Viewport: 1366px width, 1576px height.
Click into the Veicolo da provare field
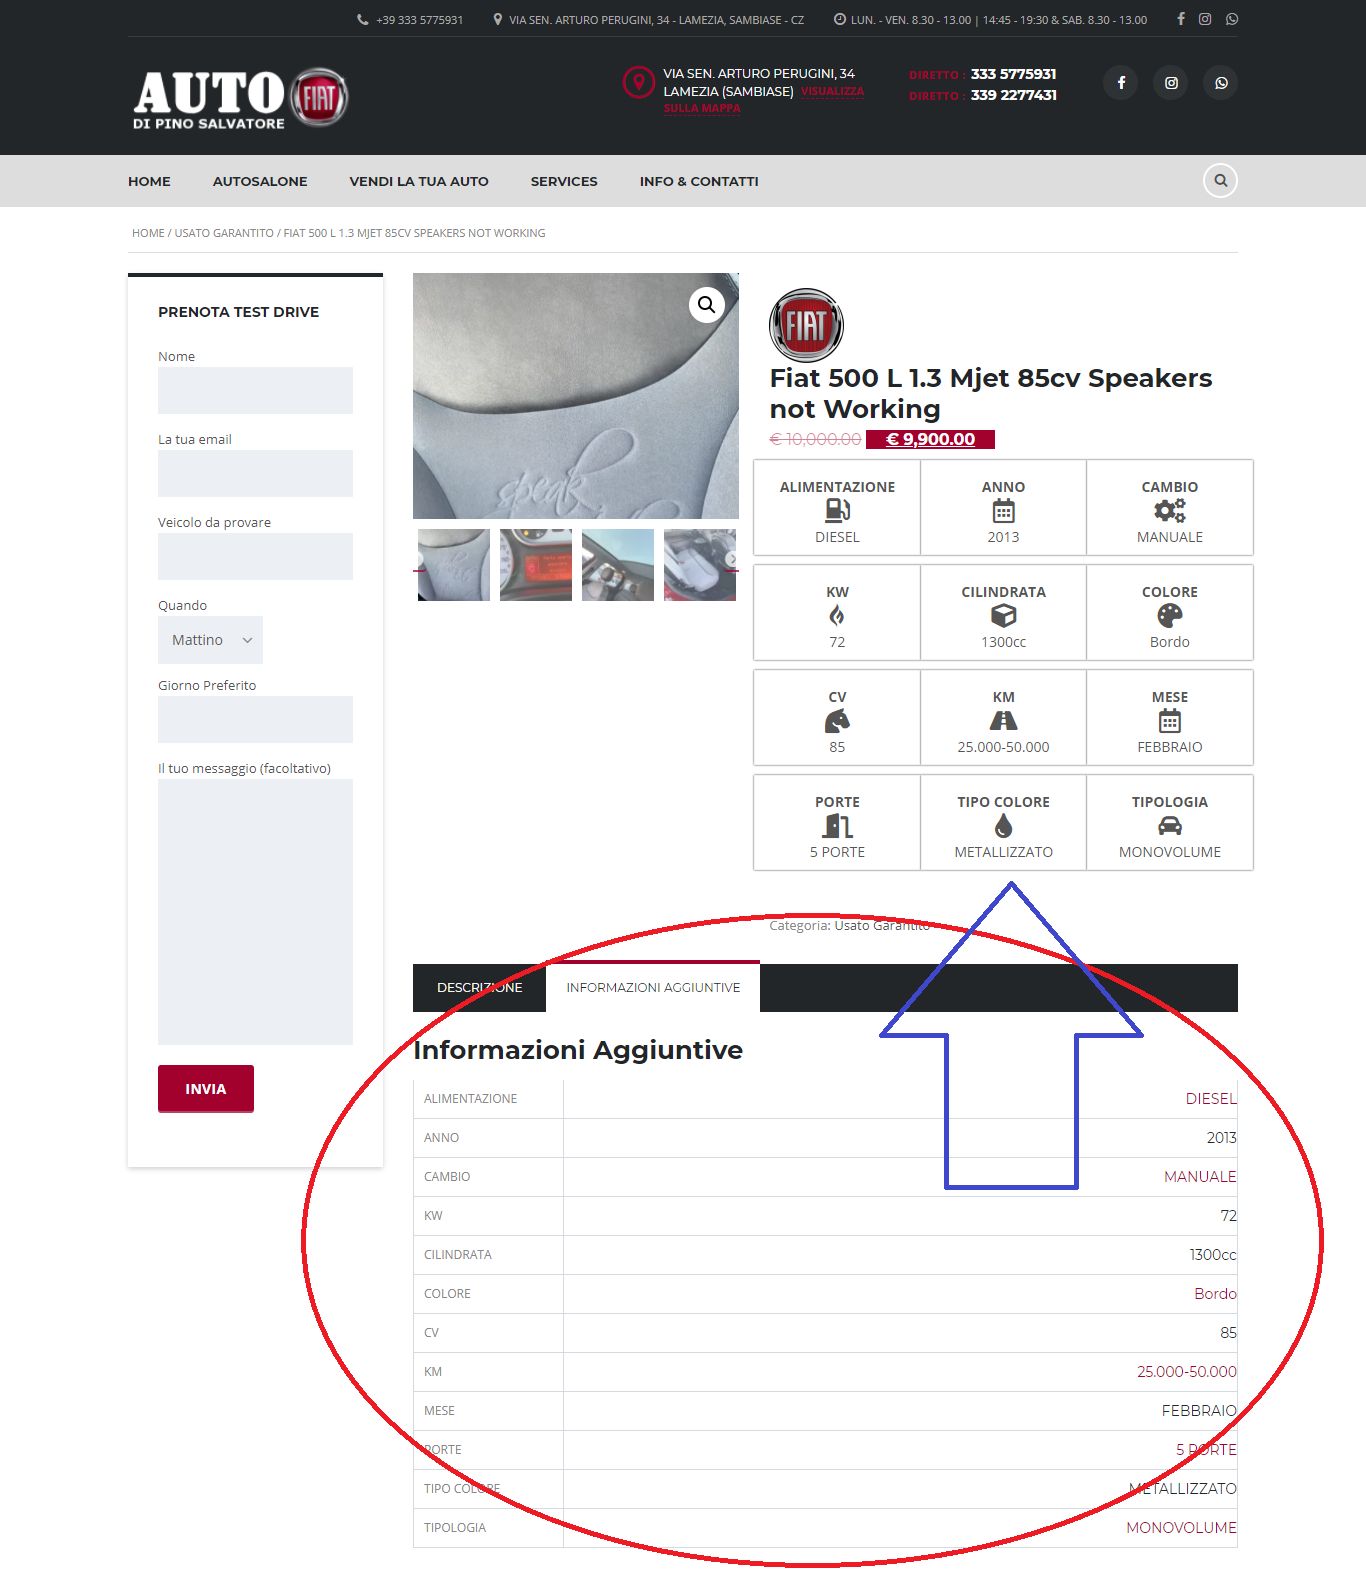(255, 556)
